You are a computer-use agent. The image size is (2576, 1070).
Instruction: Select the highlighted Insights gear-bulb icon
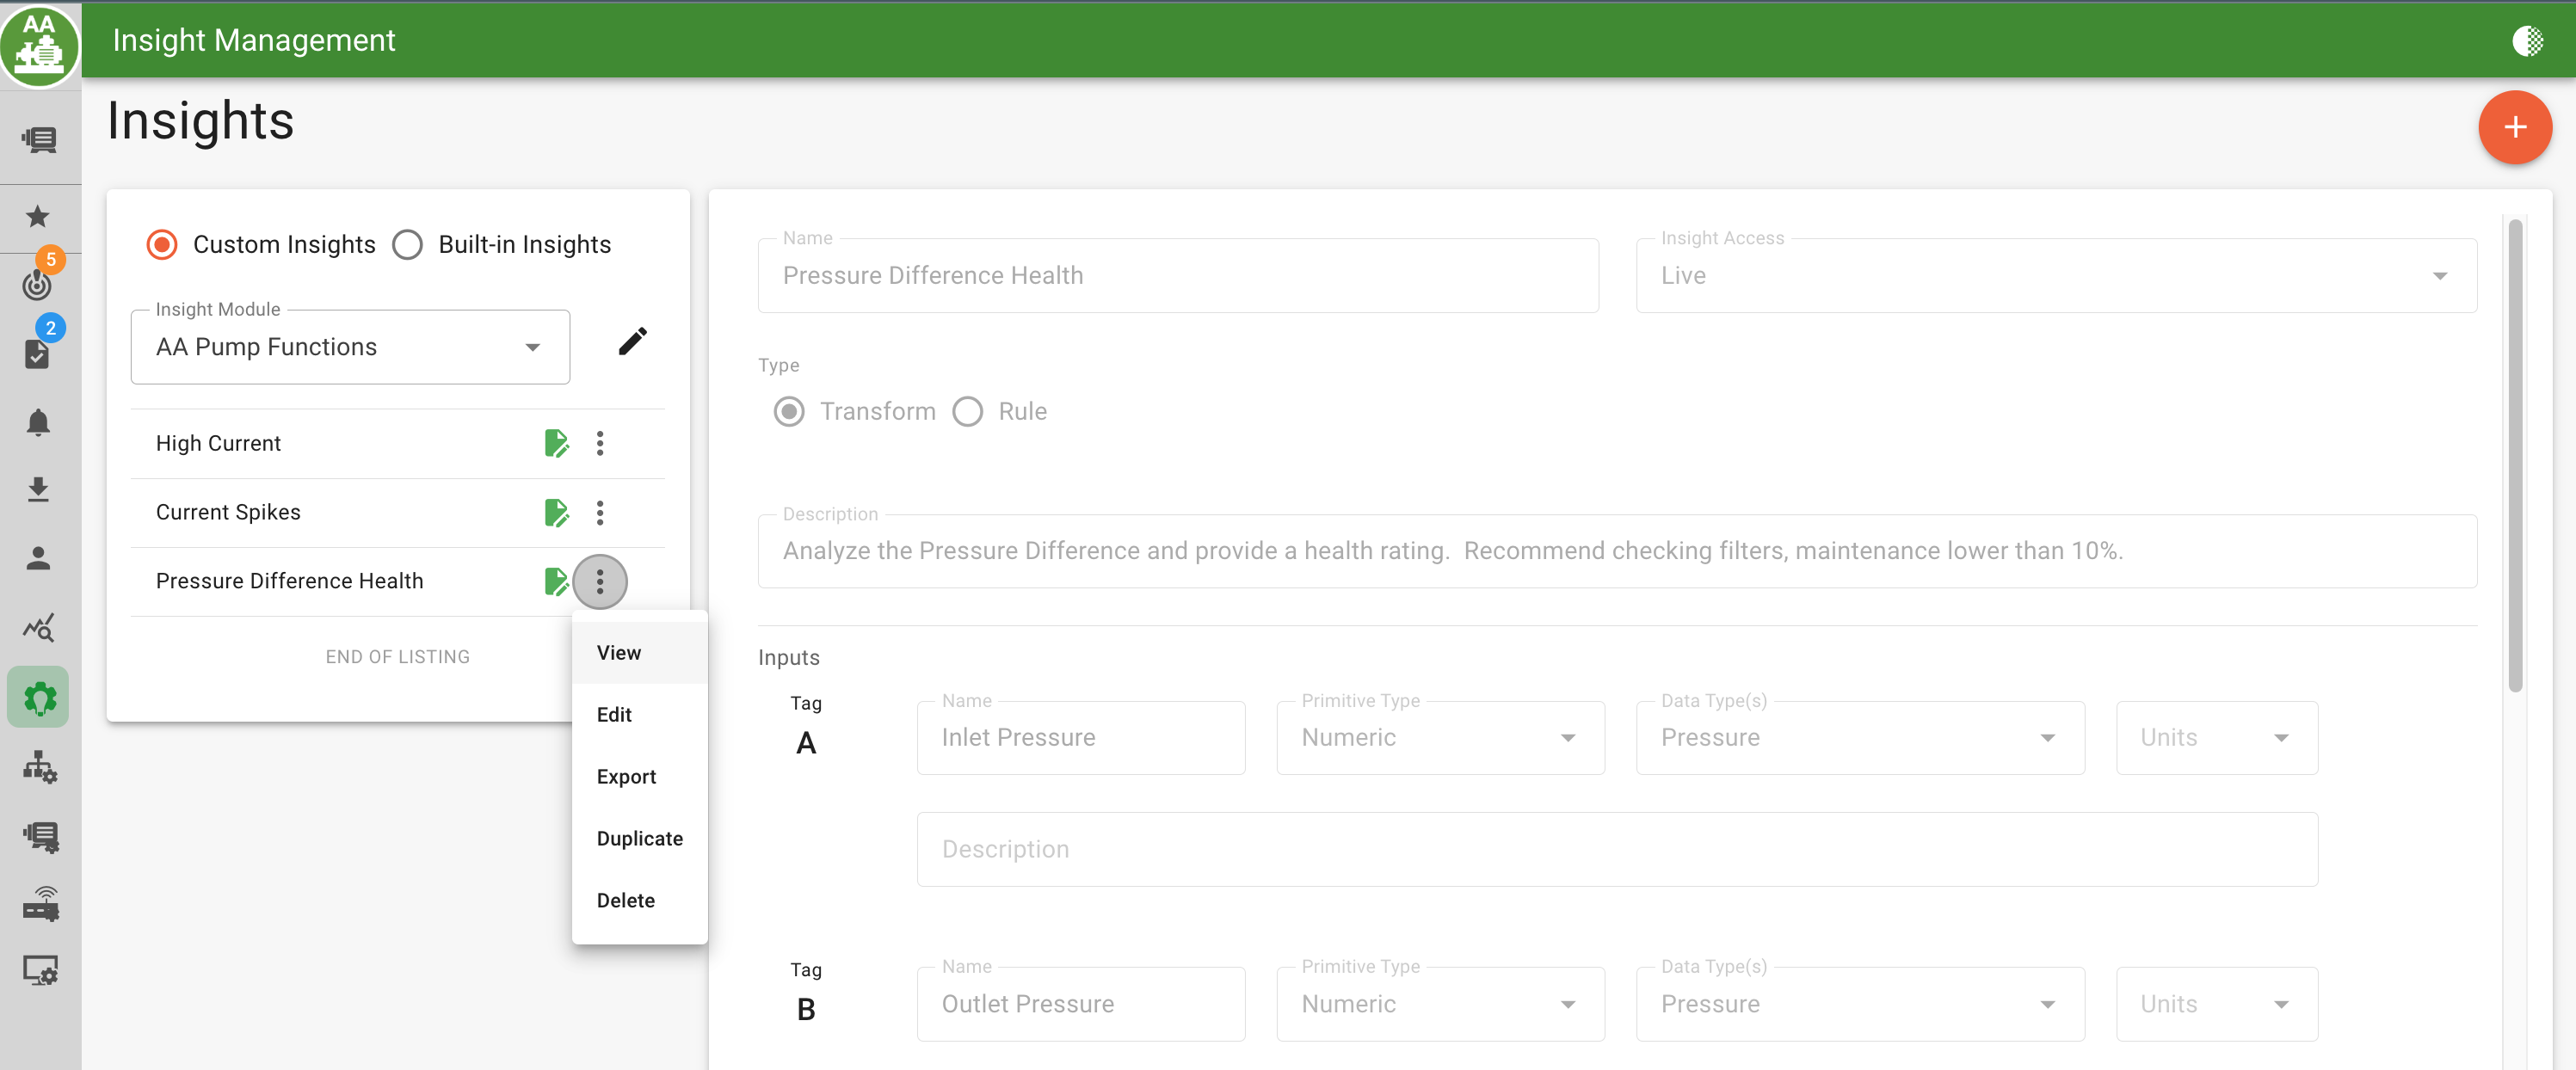[38, 697]
